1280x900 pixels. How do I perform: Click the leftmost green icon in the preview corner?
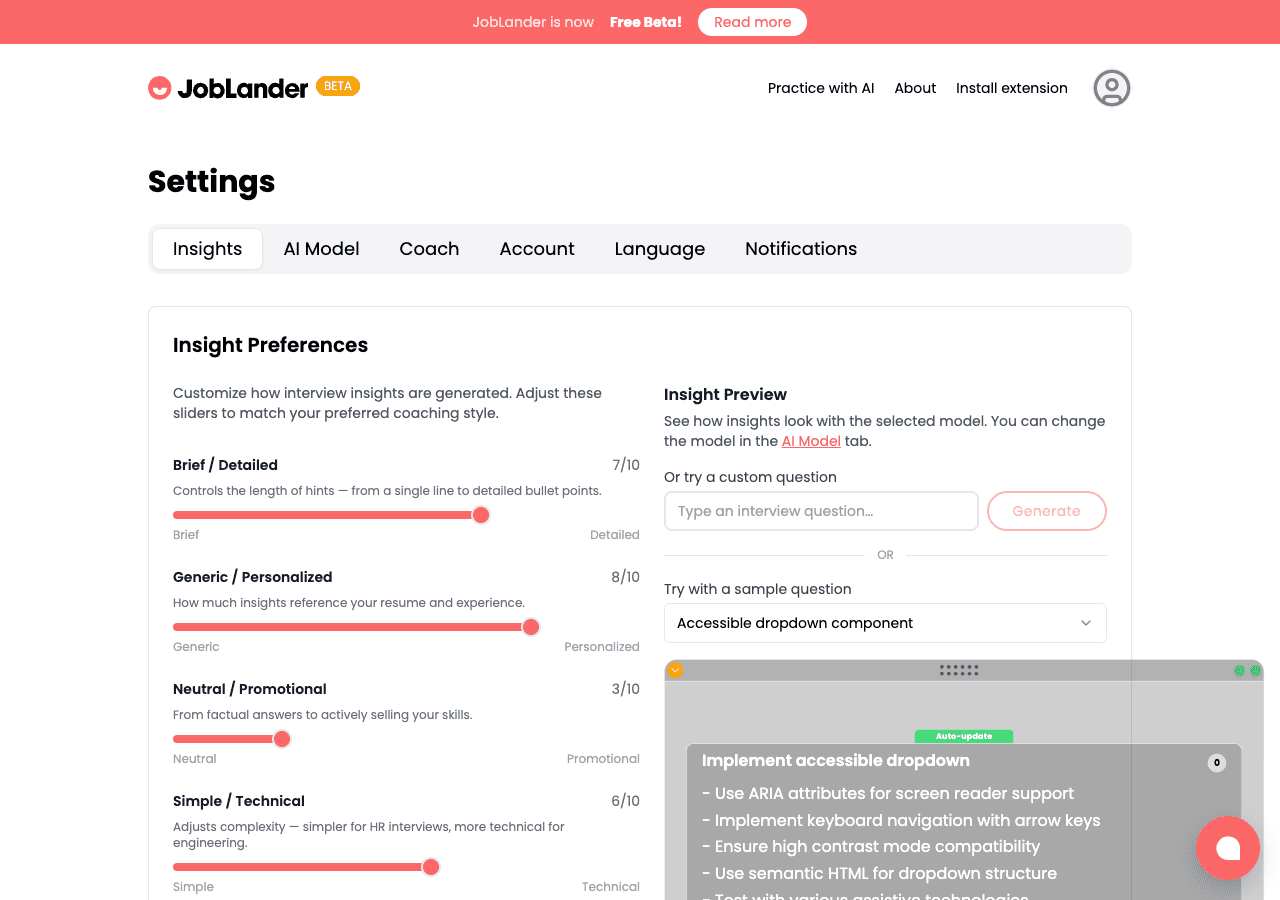1240,672
